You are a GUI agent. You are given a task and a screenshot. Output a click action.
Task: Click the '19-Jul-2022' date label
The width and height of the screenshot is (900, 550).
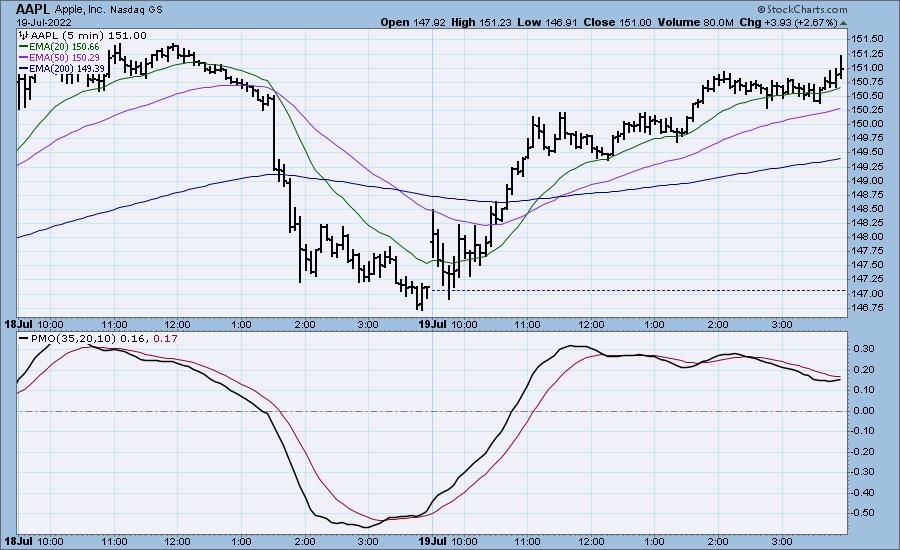(44, 22)
